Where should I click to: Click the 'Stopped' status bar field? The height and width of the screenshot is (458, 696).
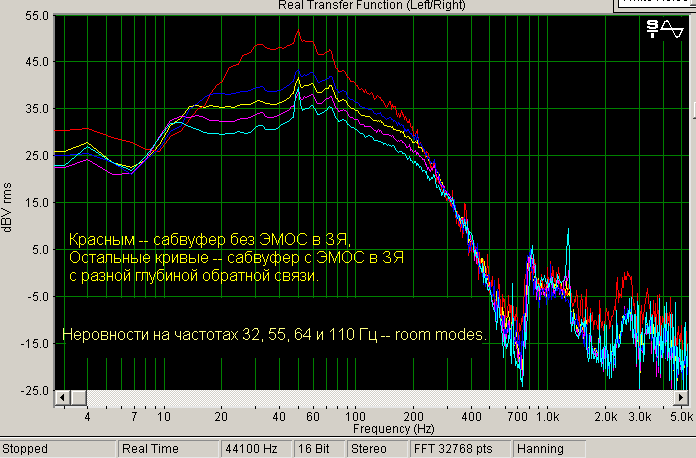click(58, 449)
